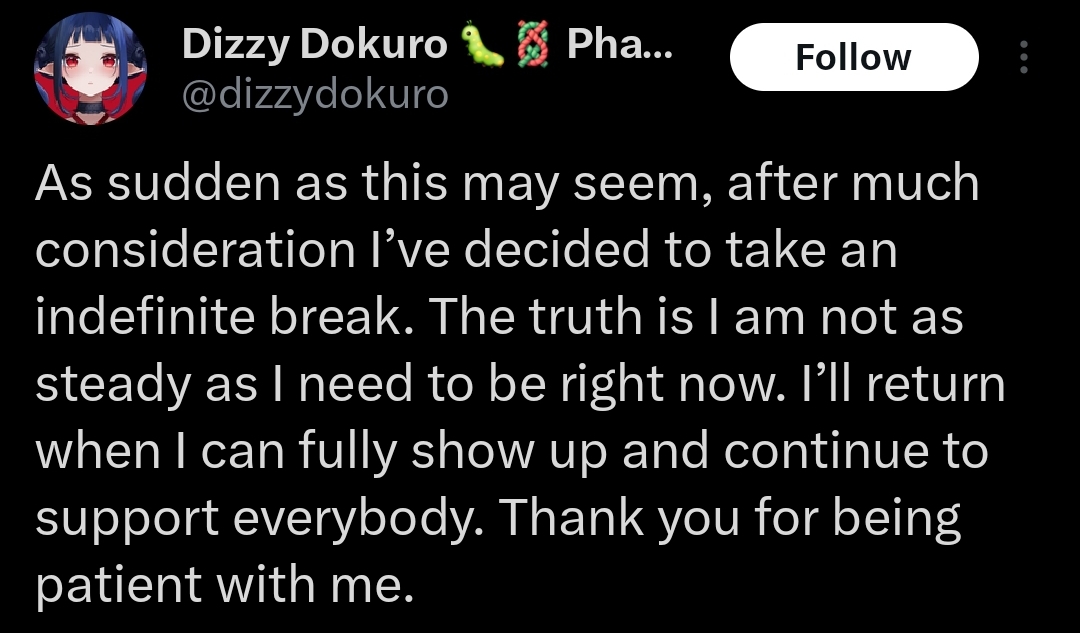The height and width of the screenshot is (633, 1080).
Task: Click the phrase "indefinite break" in tweet
Action: pyautogui.click(x=225, y=317)
